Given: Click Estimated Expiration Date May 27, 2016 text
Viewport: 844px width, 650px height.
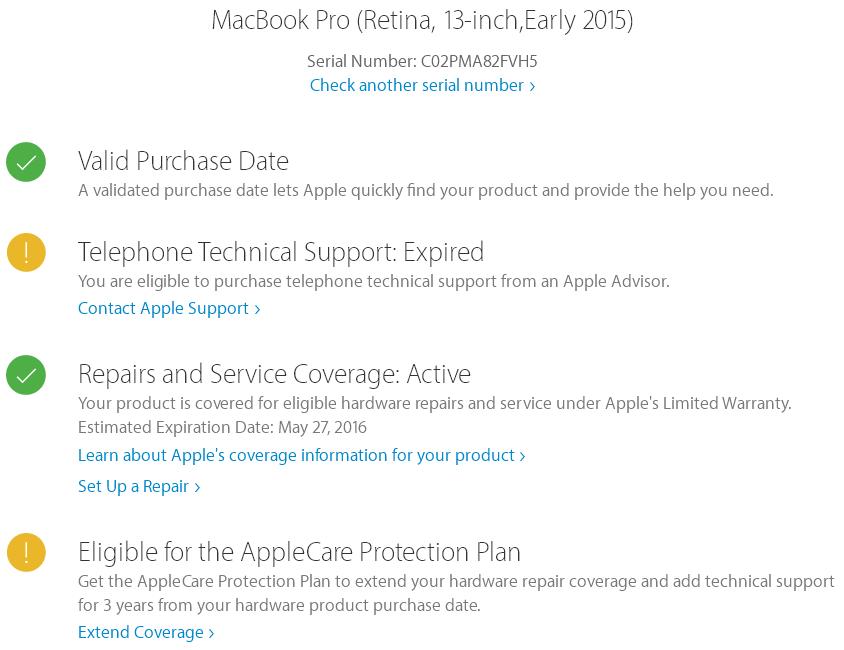Looking at the screenshot, I should click(x=222, y=428).
